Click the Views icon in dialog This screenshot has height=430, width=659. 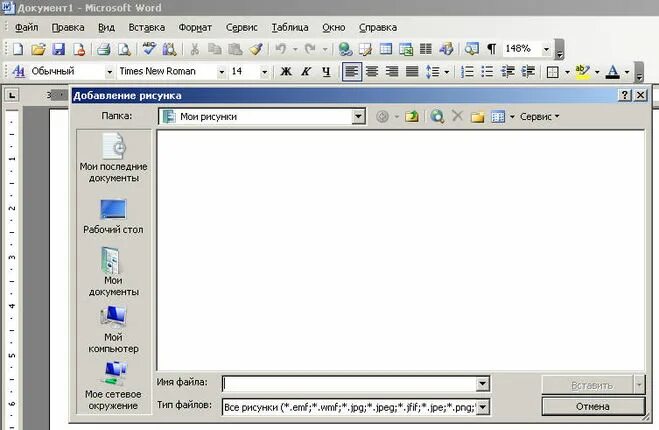tap(498, 116)
